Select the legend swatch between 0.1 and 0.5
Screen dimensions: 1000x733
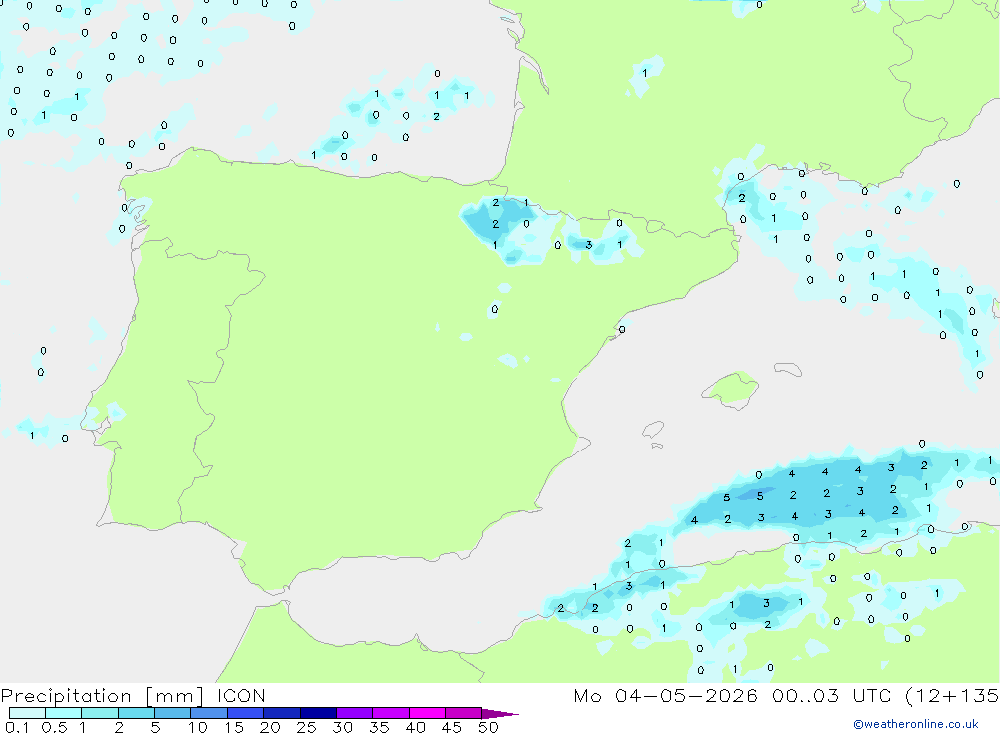[x=27, y=713]
